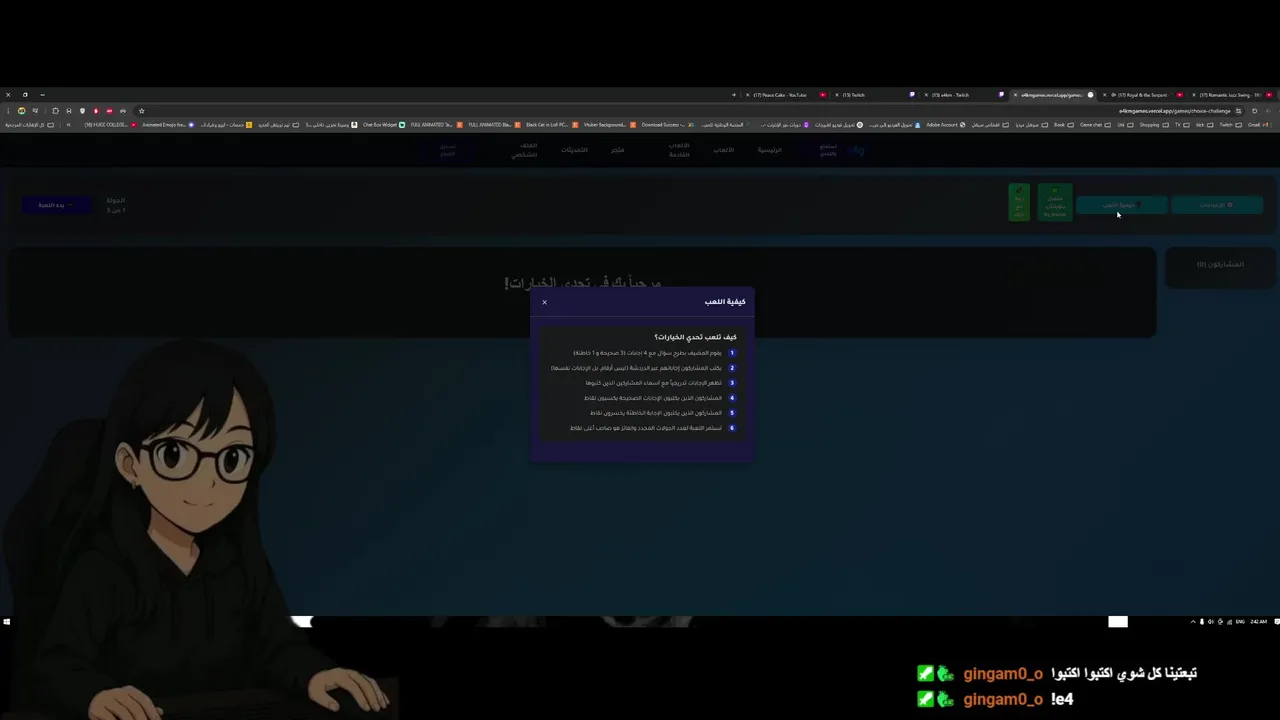
Task: Open الملف الشخصي in site navigation
Action: (525, 150)
